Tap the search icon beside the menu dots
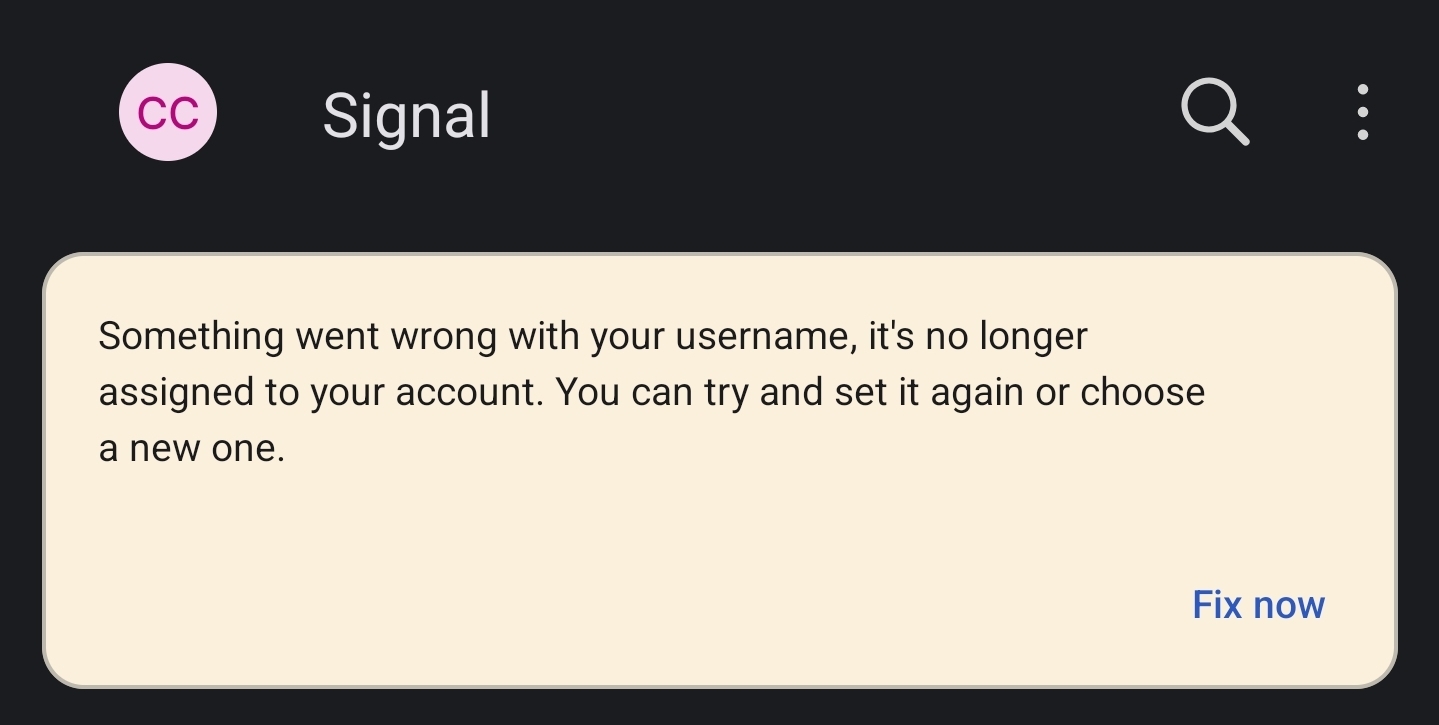The image size is (1439, 725). 1214,112
